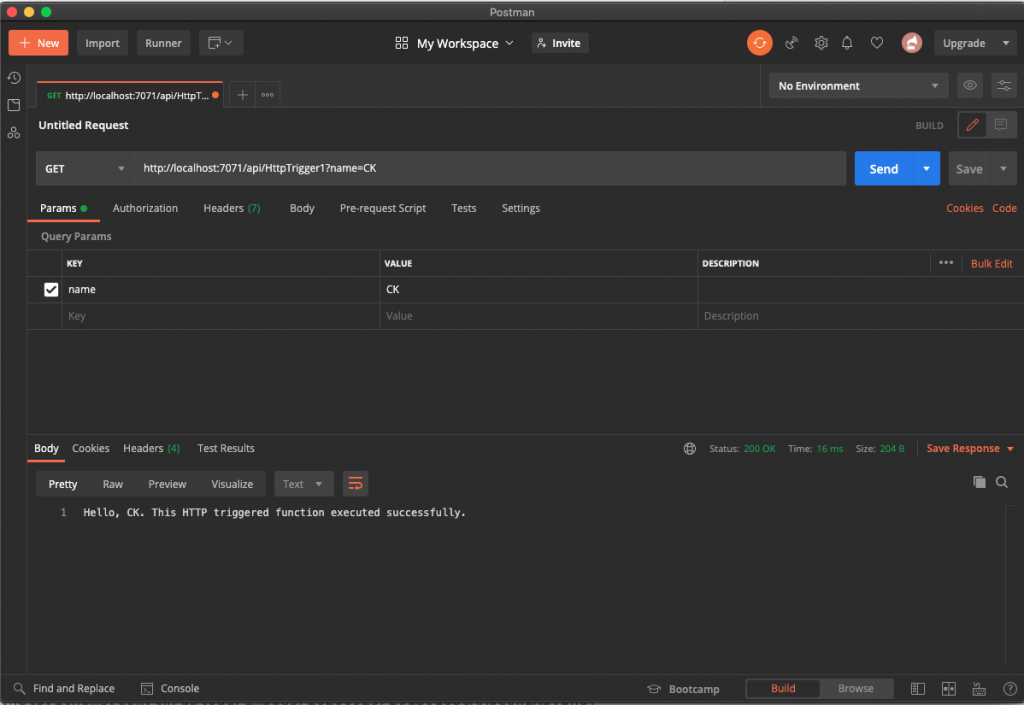Viewport: 1024px width, 705px height.
Task: Click the heart icon in header
Action: [876, 43]
